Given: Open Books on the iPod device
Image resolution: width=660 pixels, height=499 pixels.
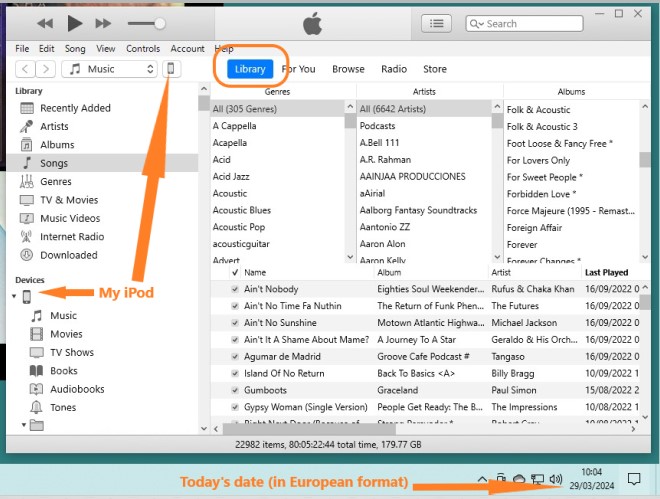Looking at the screenshot, I should (x=64, y=371).
